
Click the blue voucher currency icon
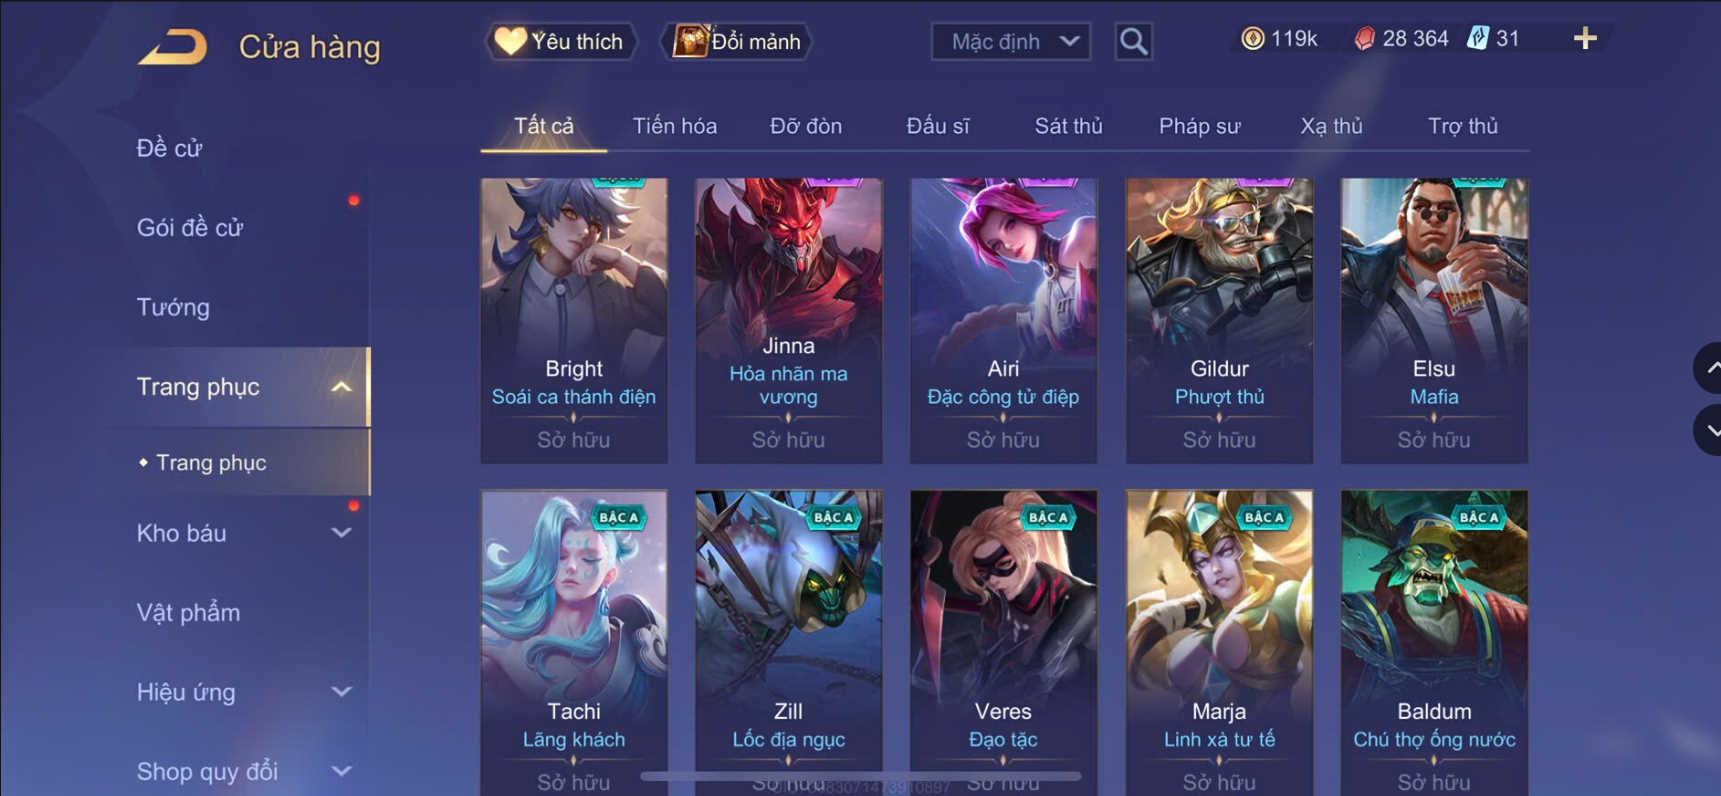click(1477, 39)
